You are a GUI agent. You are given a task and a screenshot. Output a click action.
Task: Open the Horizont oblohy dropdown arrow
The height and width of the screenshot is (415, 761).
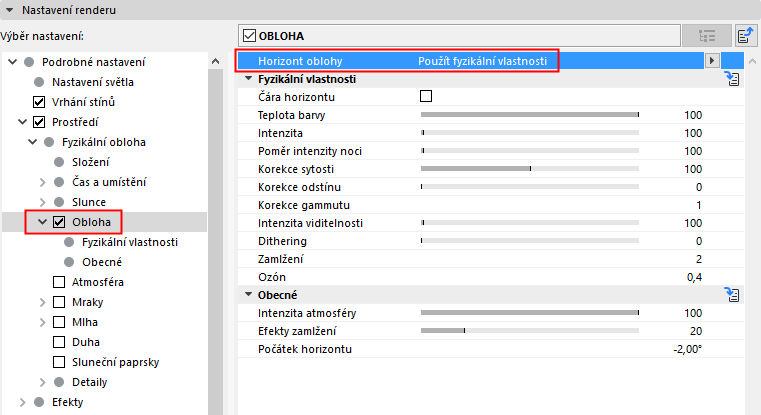click(711, 61)
